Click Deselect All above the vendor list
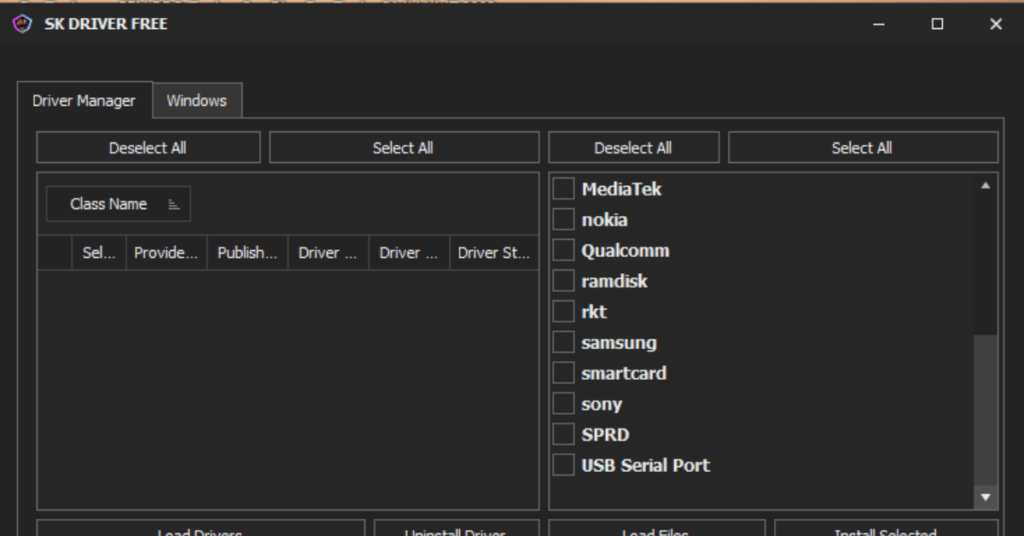 click(633, 148)
